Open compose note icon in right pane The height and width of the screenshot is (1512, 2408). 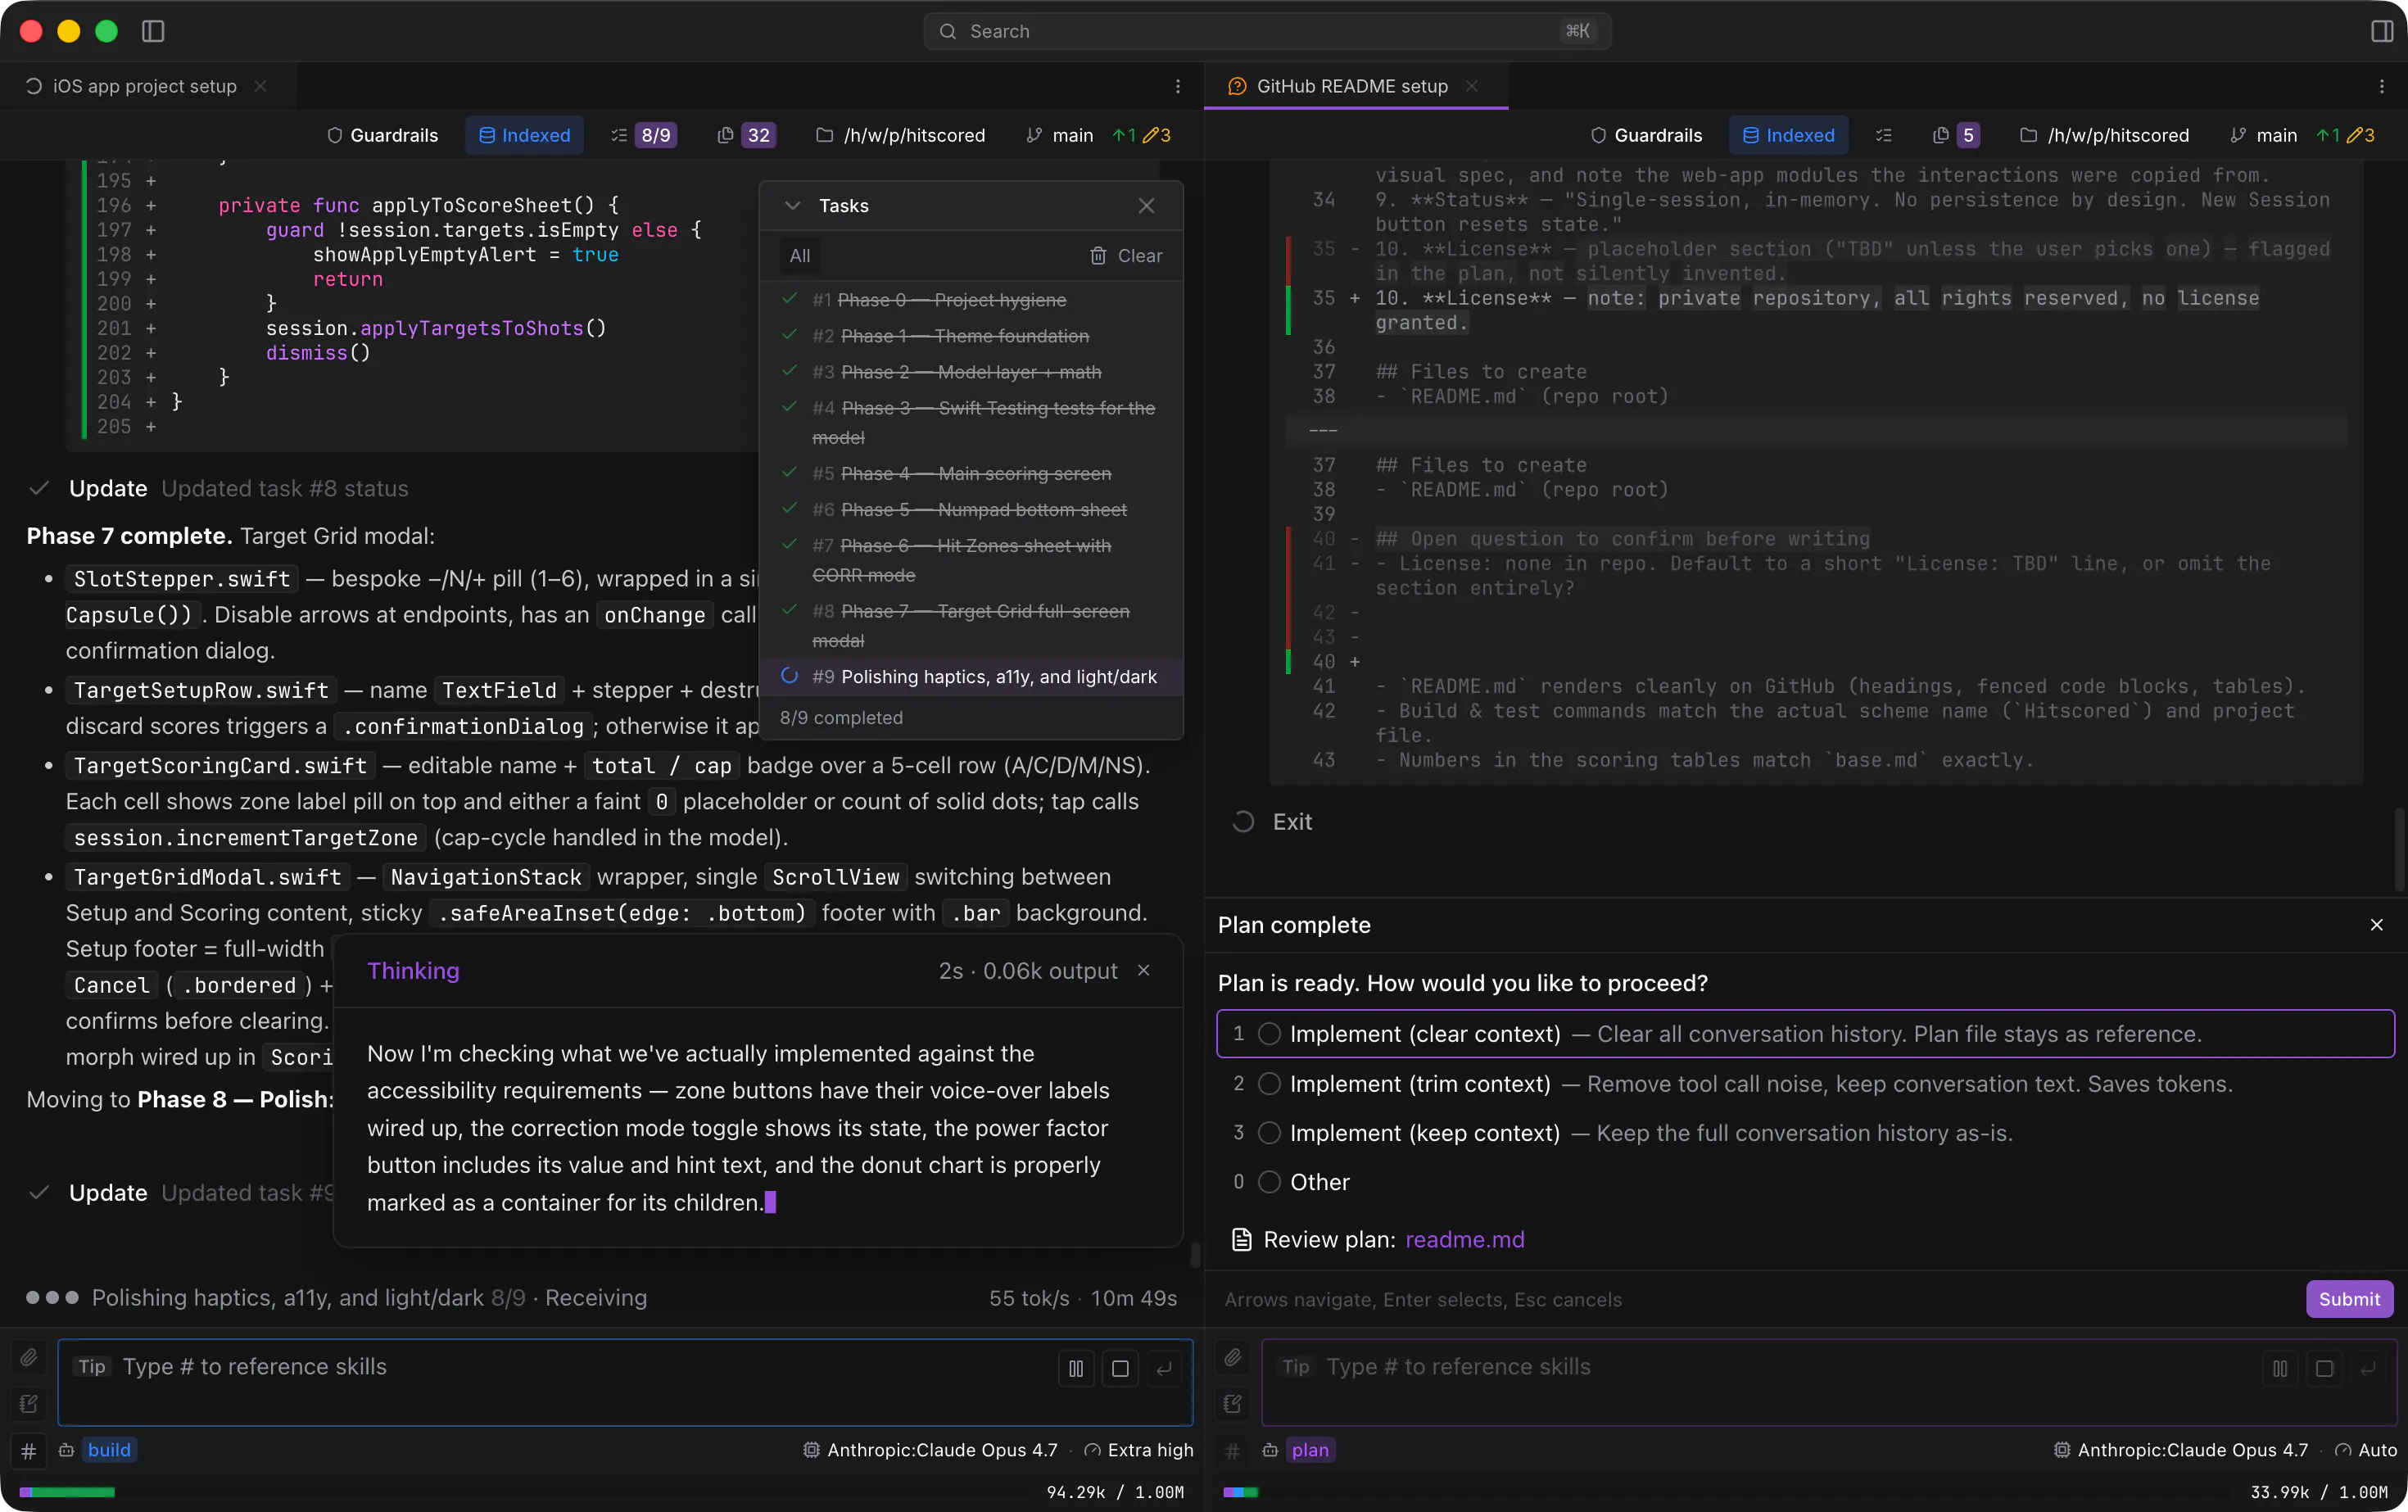click(1233, 1404)
